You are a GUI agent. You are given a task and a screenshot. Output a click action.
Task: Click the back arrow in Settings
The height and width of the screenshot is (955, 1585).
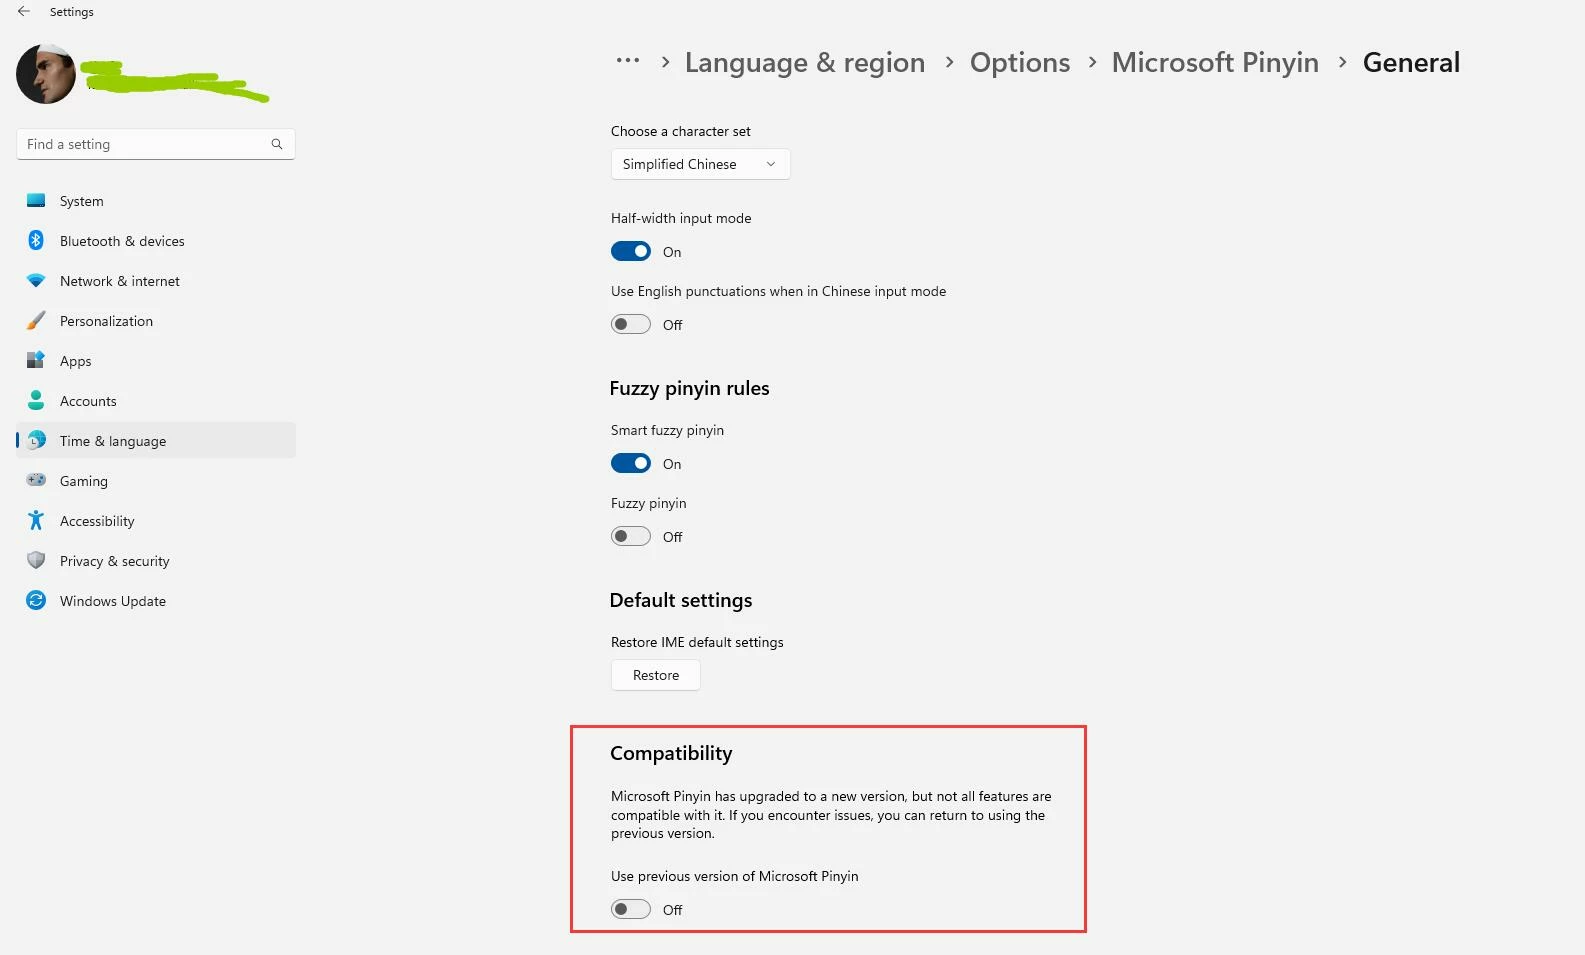(x=24, y=11)
